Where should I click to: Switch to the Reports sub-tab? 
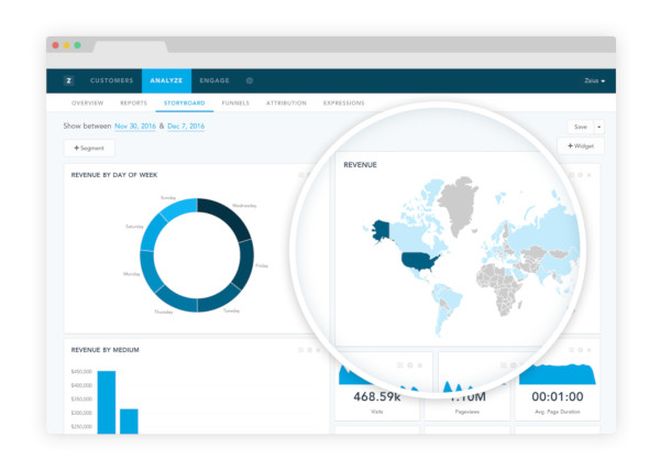133,103
